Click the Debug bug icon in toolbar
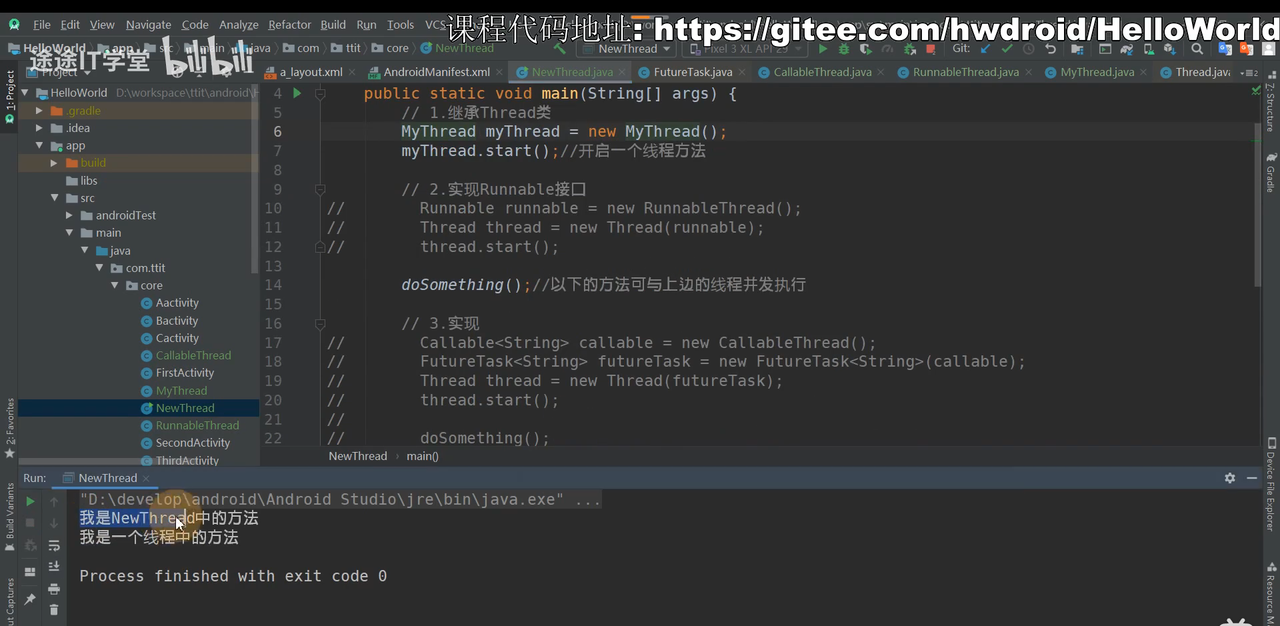 click(x=845, y=48)
